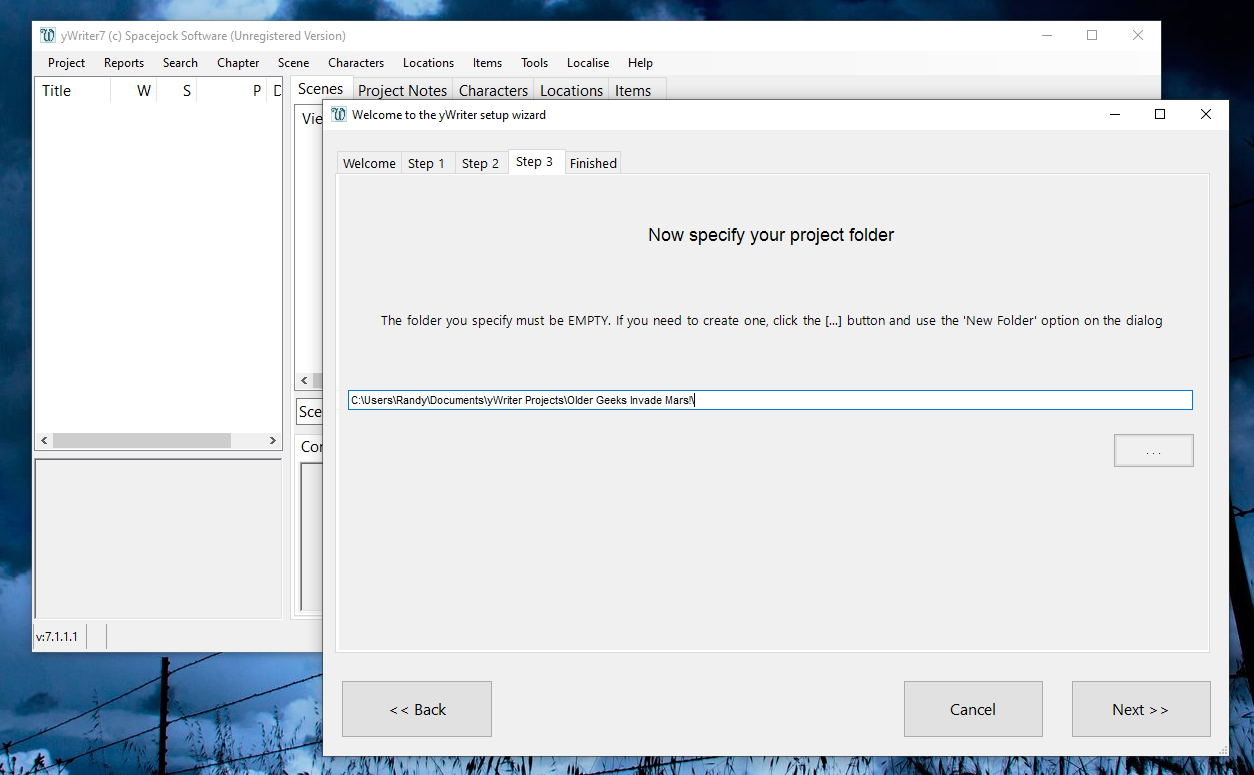Close the setup wizard window
The height and width of the screenshot is (775, 1254).
1206,114
